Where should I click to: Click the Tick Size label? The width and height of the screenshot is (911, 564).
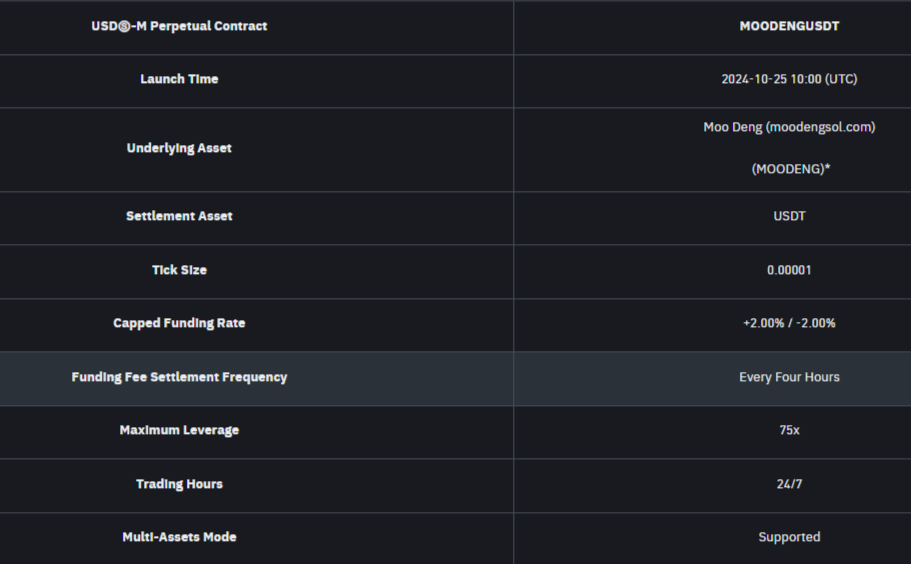click(x=179, y=270)
